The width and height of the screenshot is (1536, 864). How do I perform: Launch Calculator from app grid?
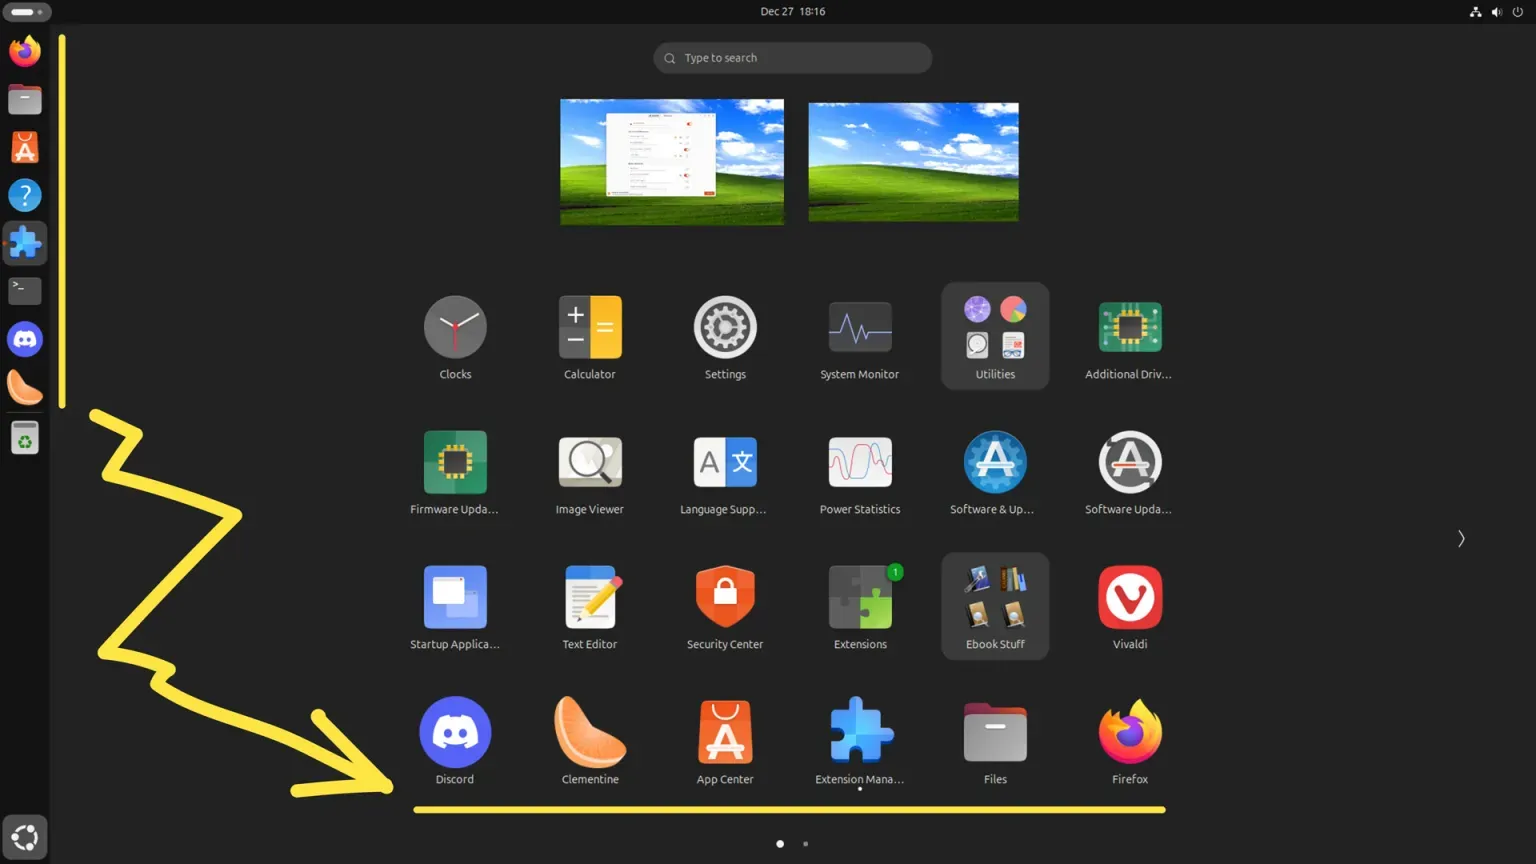point(590,337)
